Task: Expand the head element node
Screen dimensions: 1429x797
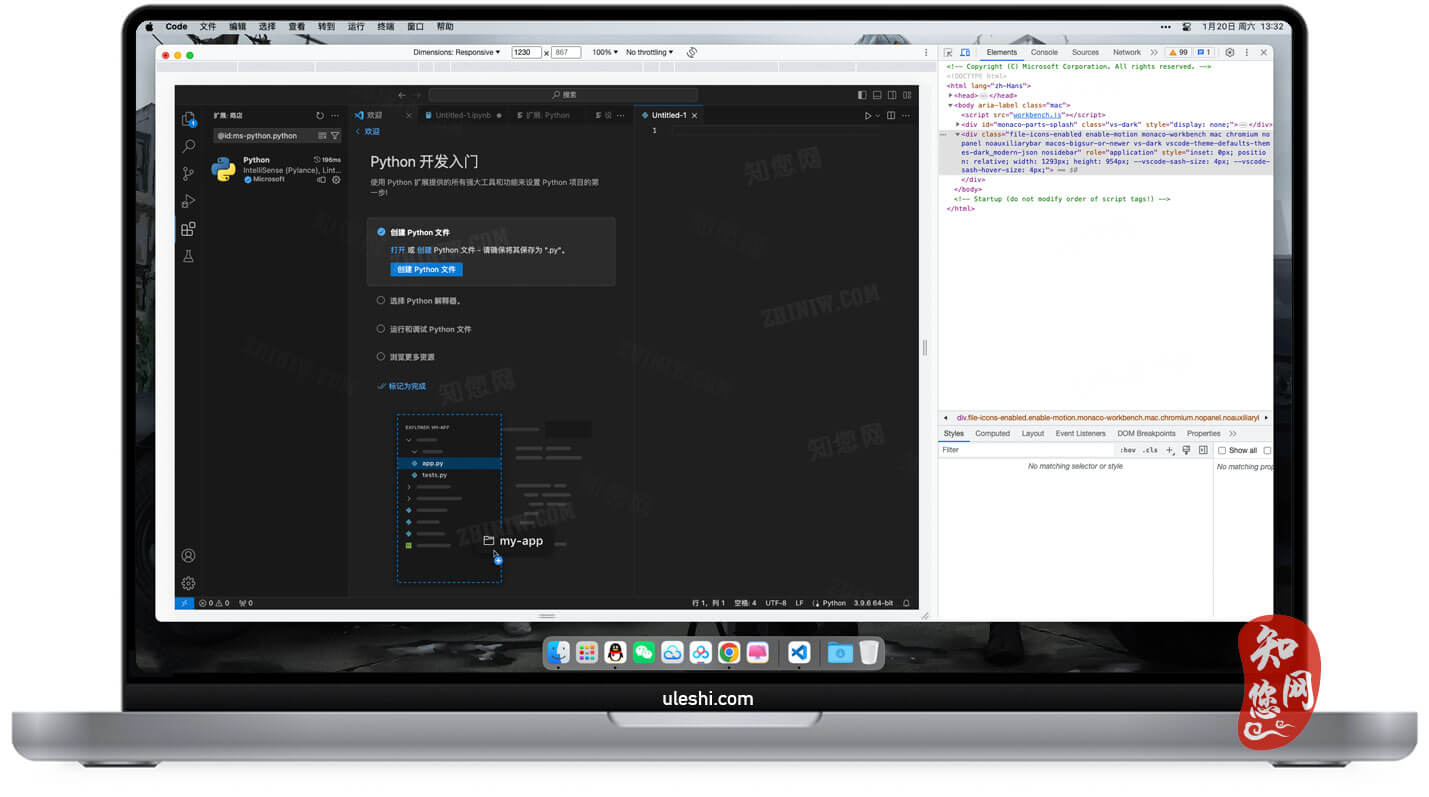Action: (951, 96)
